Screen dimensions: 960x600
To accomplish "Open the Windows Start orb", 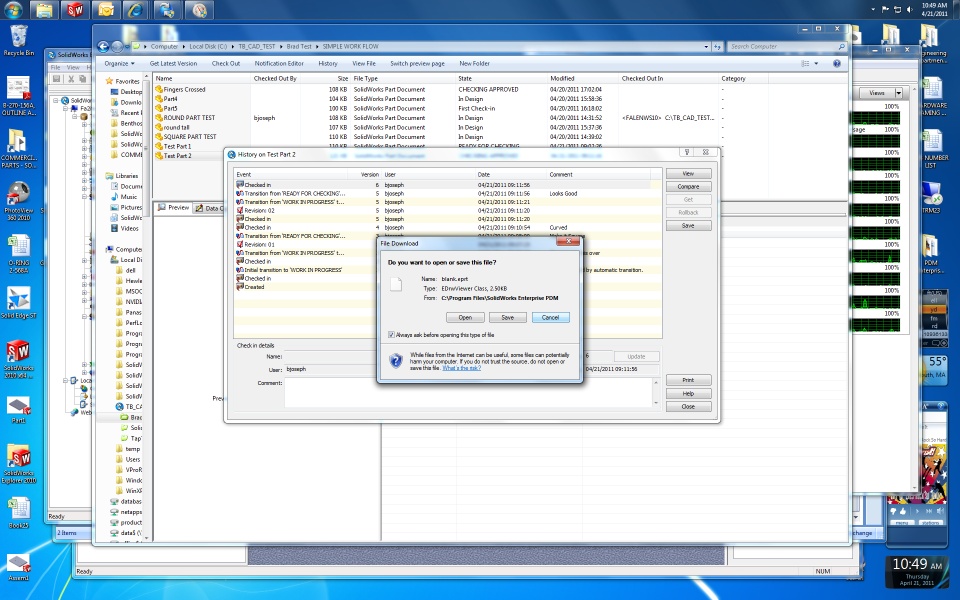I will (x=13, y=10).
